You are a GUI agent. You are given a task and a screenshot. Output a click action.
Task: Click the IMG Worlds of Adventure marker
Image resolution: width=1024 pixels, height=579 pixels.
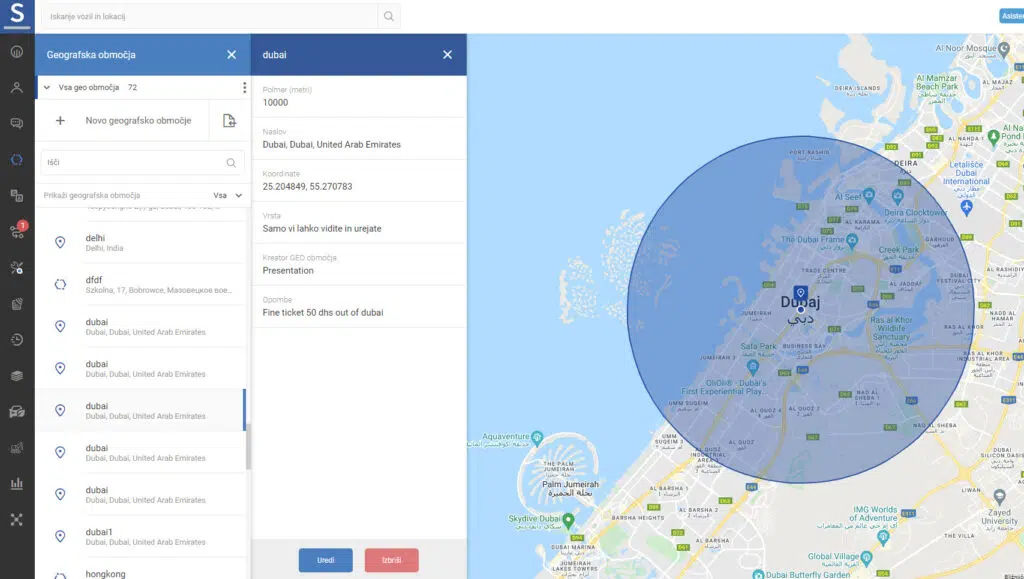(884, 537)
